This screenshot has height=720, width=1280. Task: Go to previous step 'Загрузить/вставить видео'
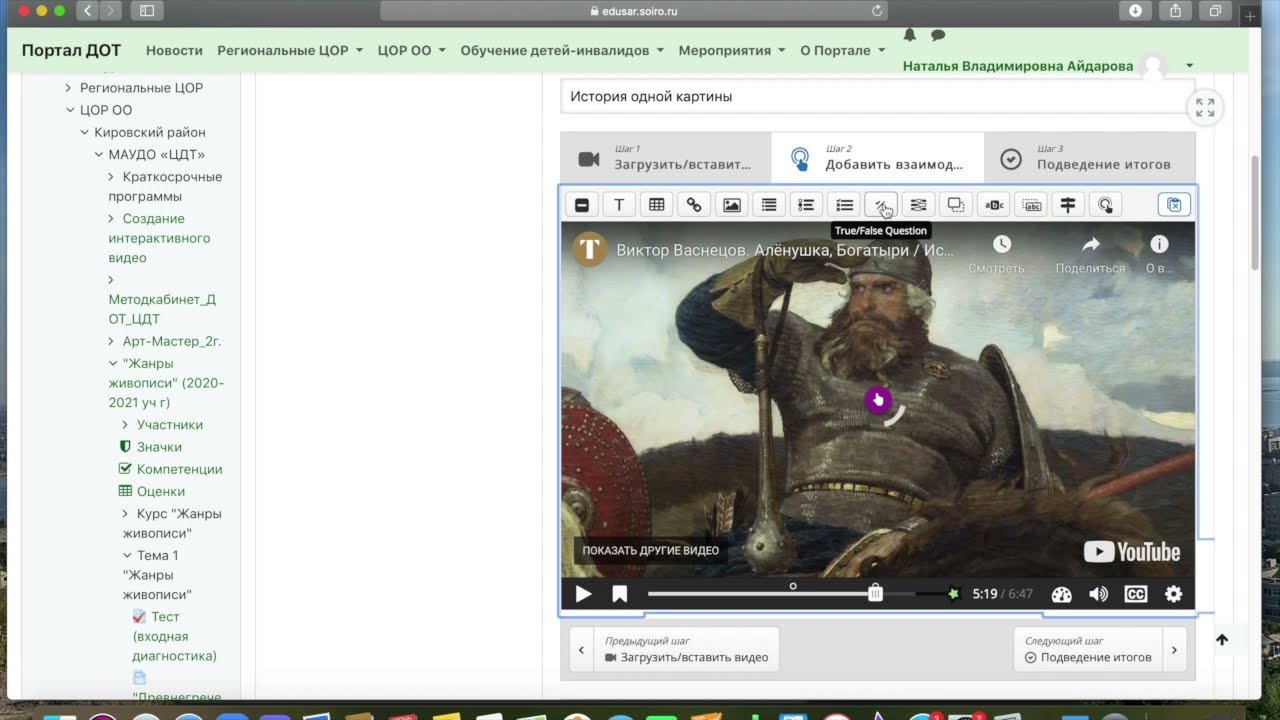tap(674, 649)
